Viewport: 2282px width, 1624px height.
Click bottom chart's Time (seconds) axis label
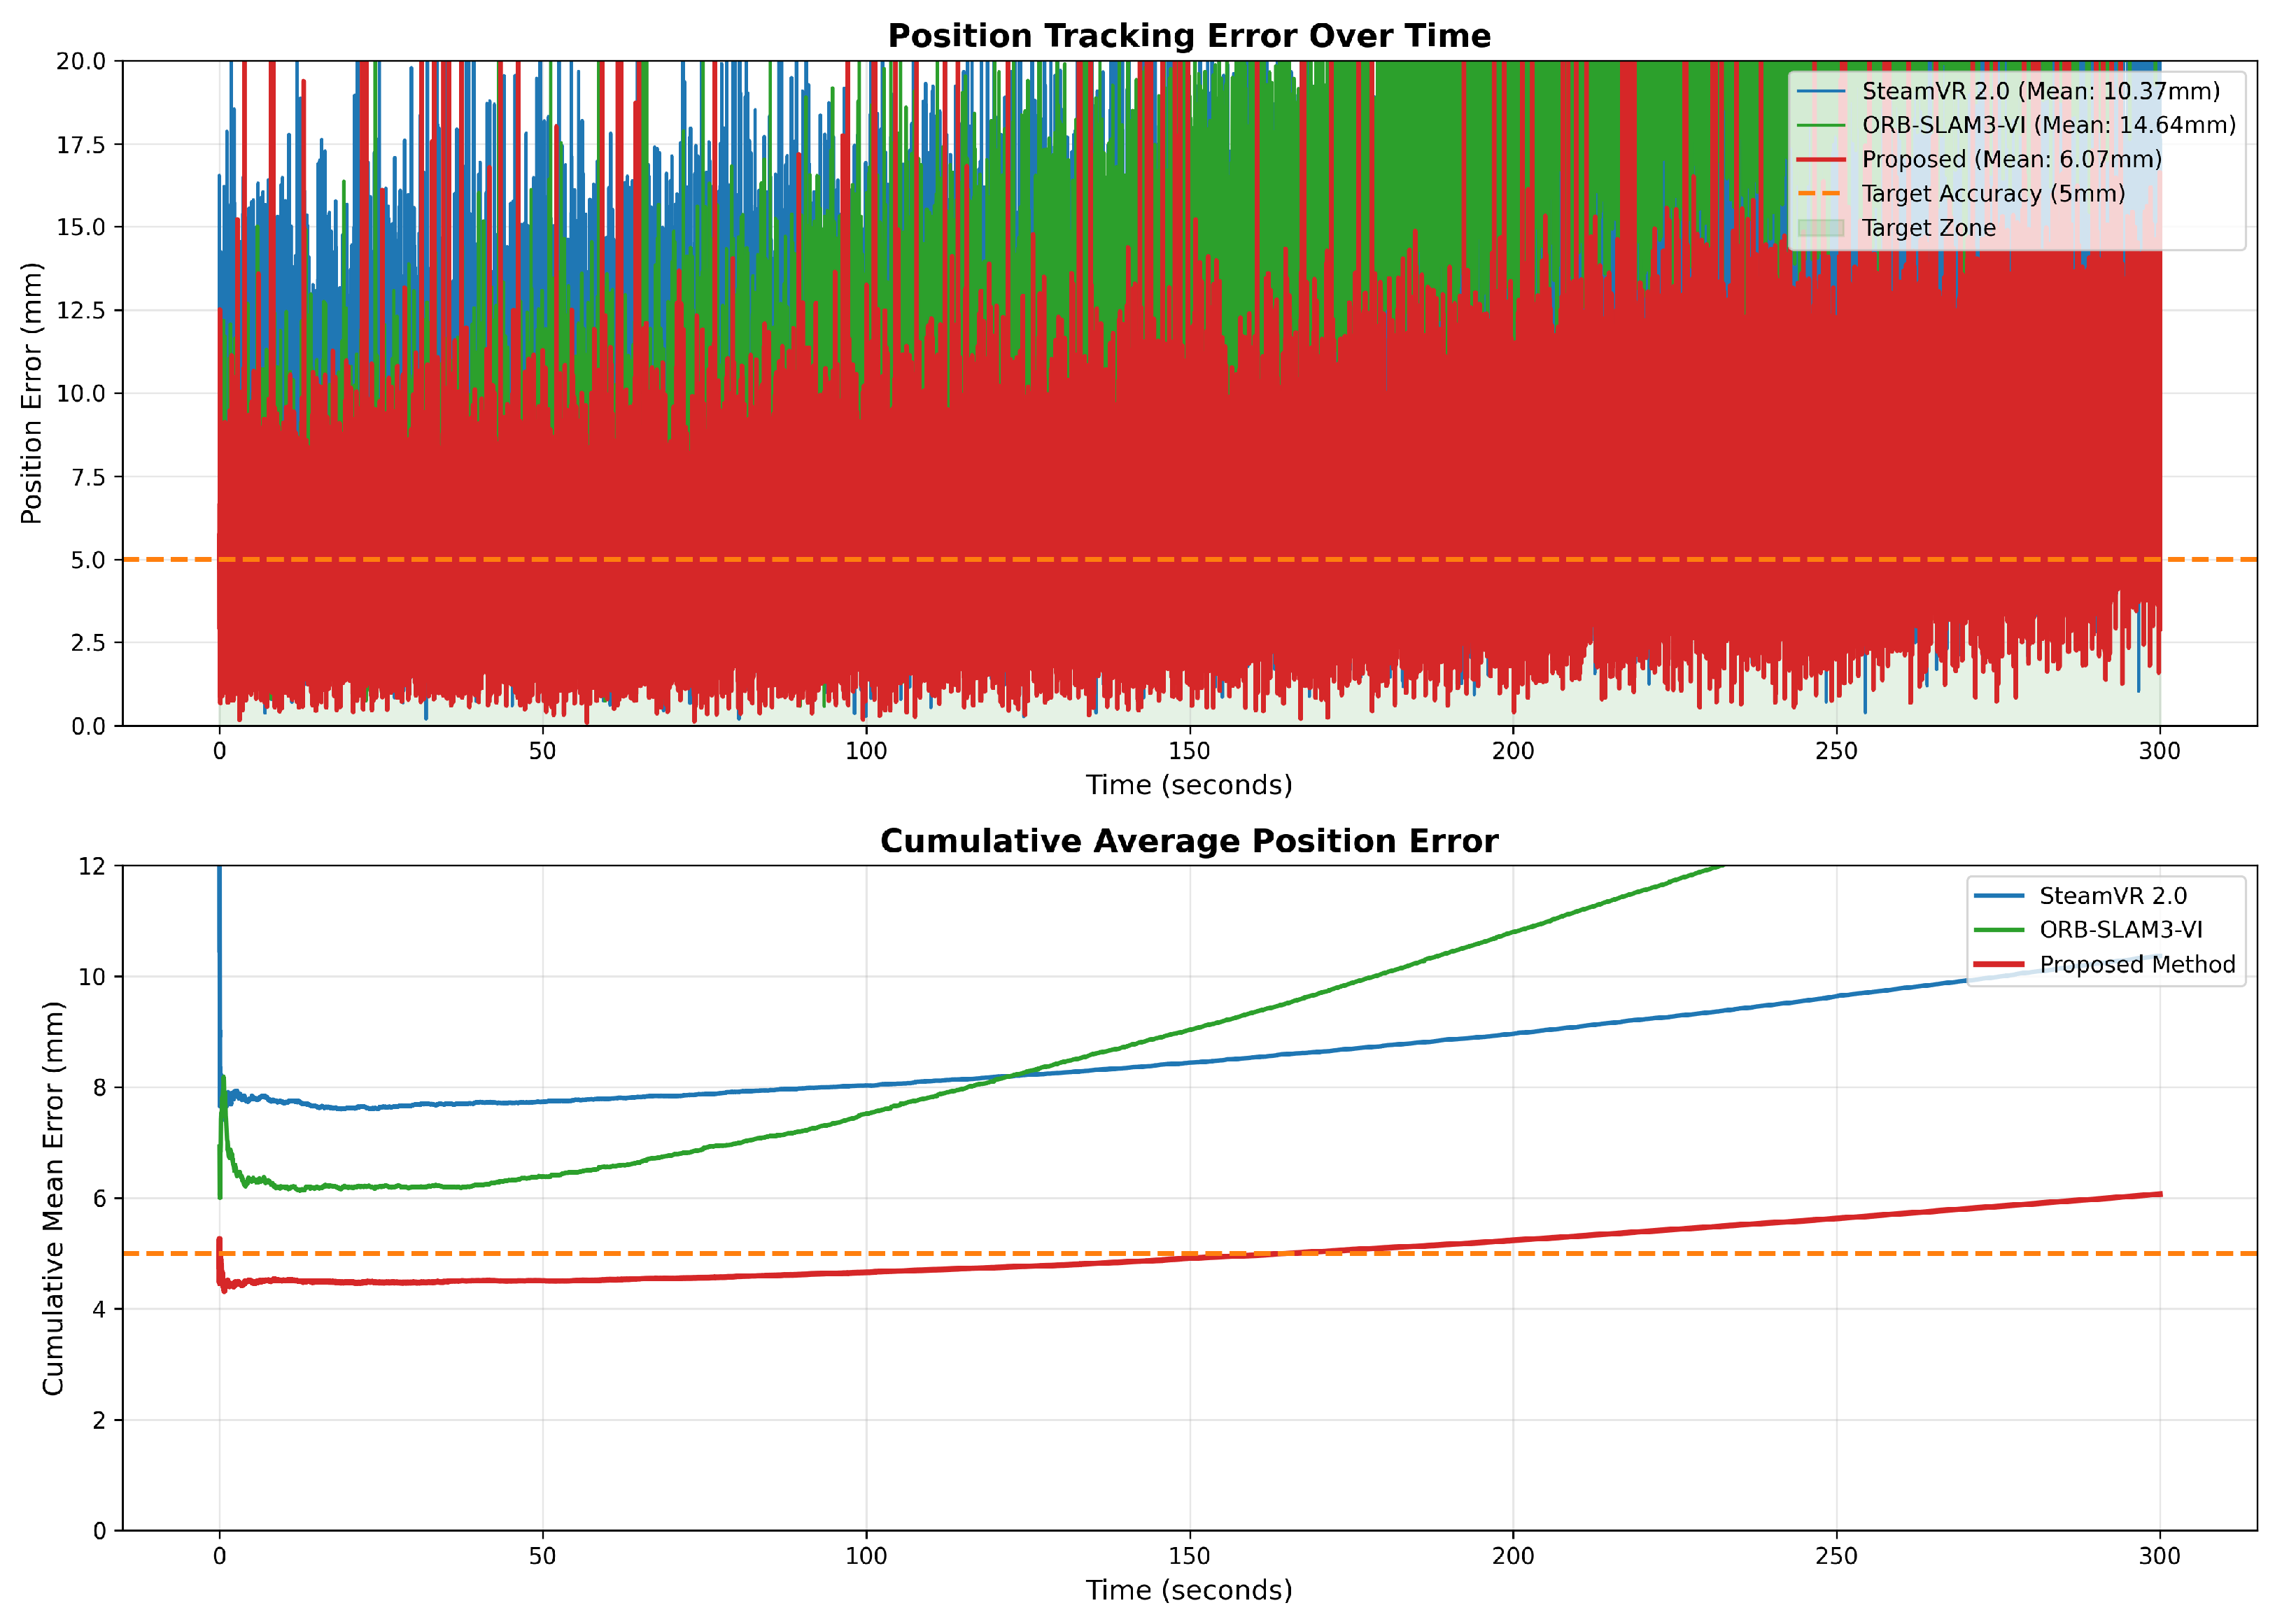pyautogui.click(x=1188, y=1590)
